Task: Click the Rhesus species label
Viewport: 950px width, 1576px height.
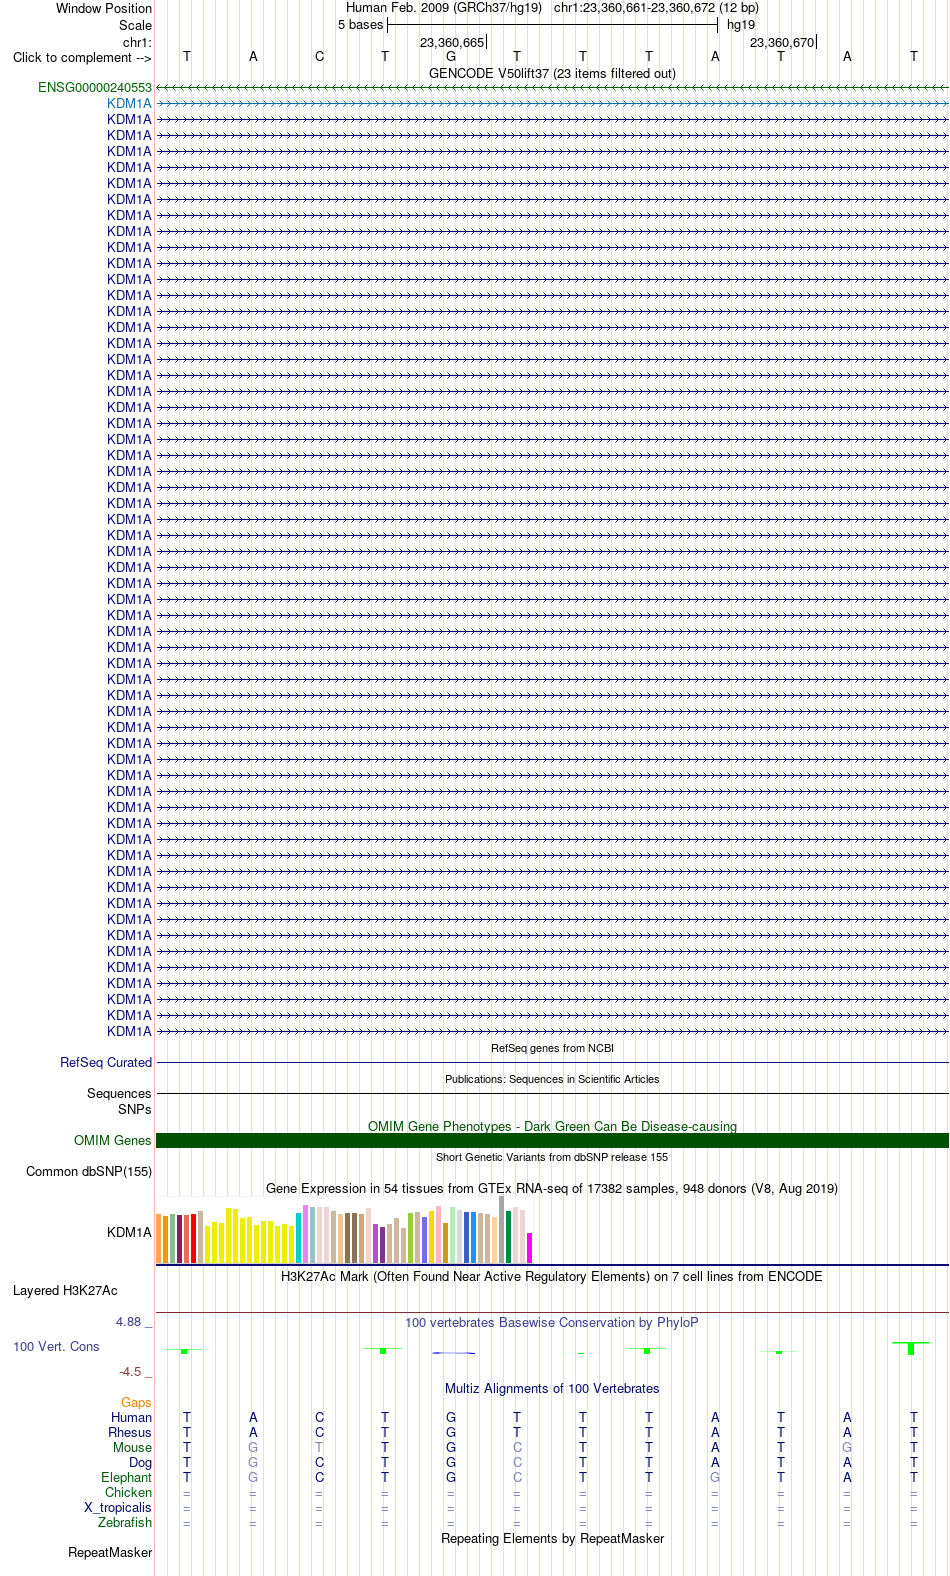Action: [x=130, y=1433]
